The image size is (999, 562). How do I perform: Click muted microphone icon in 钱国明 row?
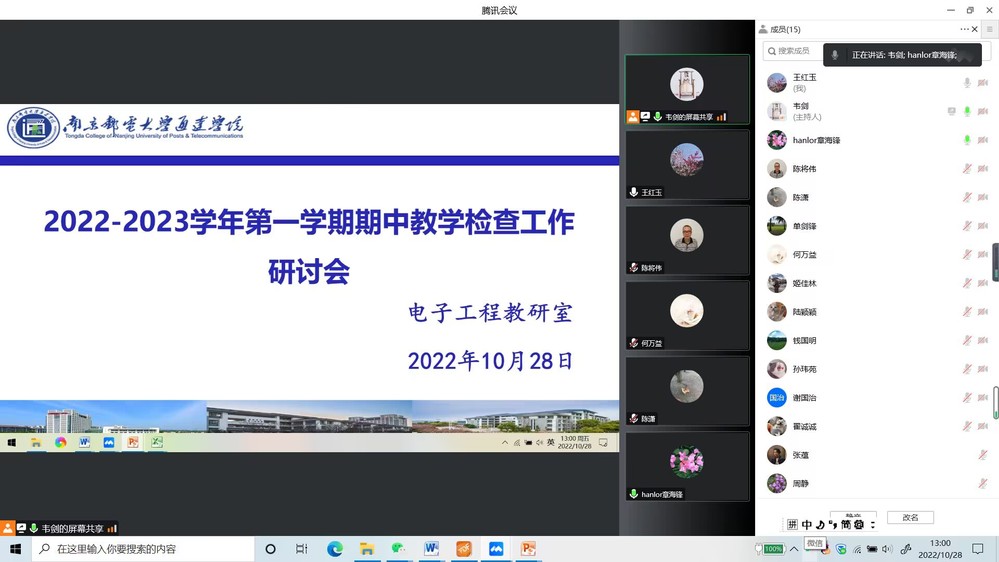click(967, 340)
